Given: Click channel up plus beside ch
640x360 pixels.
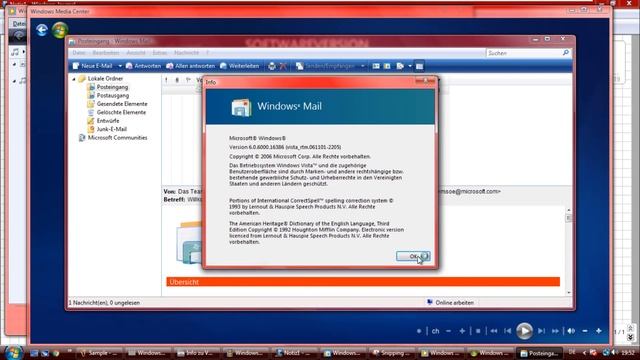Looking at the screenshot, I should (462, 331).
